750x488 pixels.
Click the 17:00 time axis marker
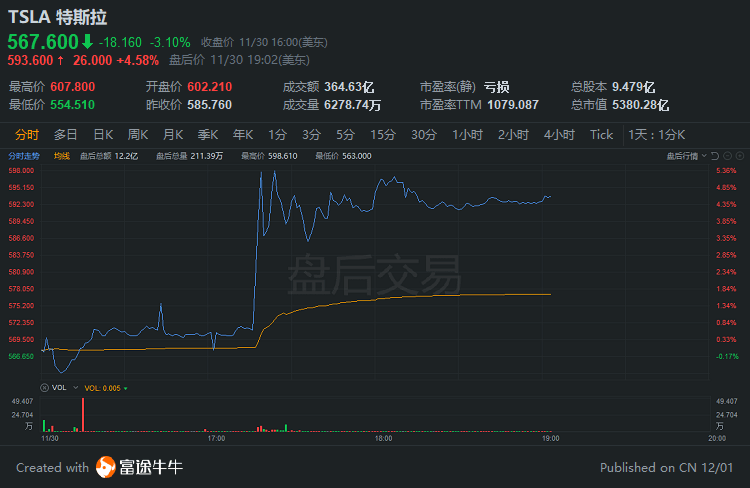(x=216, y=438)
